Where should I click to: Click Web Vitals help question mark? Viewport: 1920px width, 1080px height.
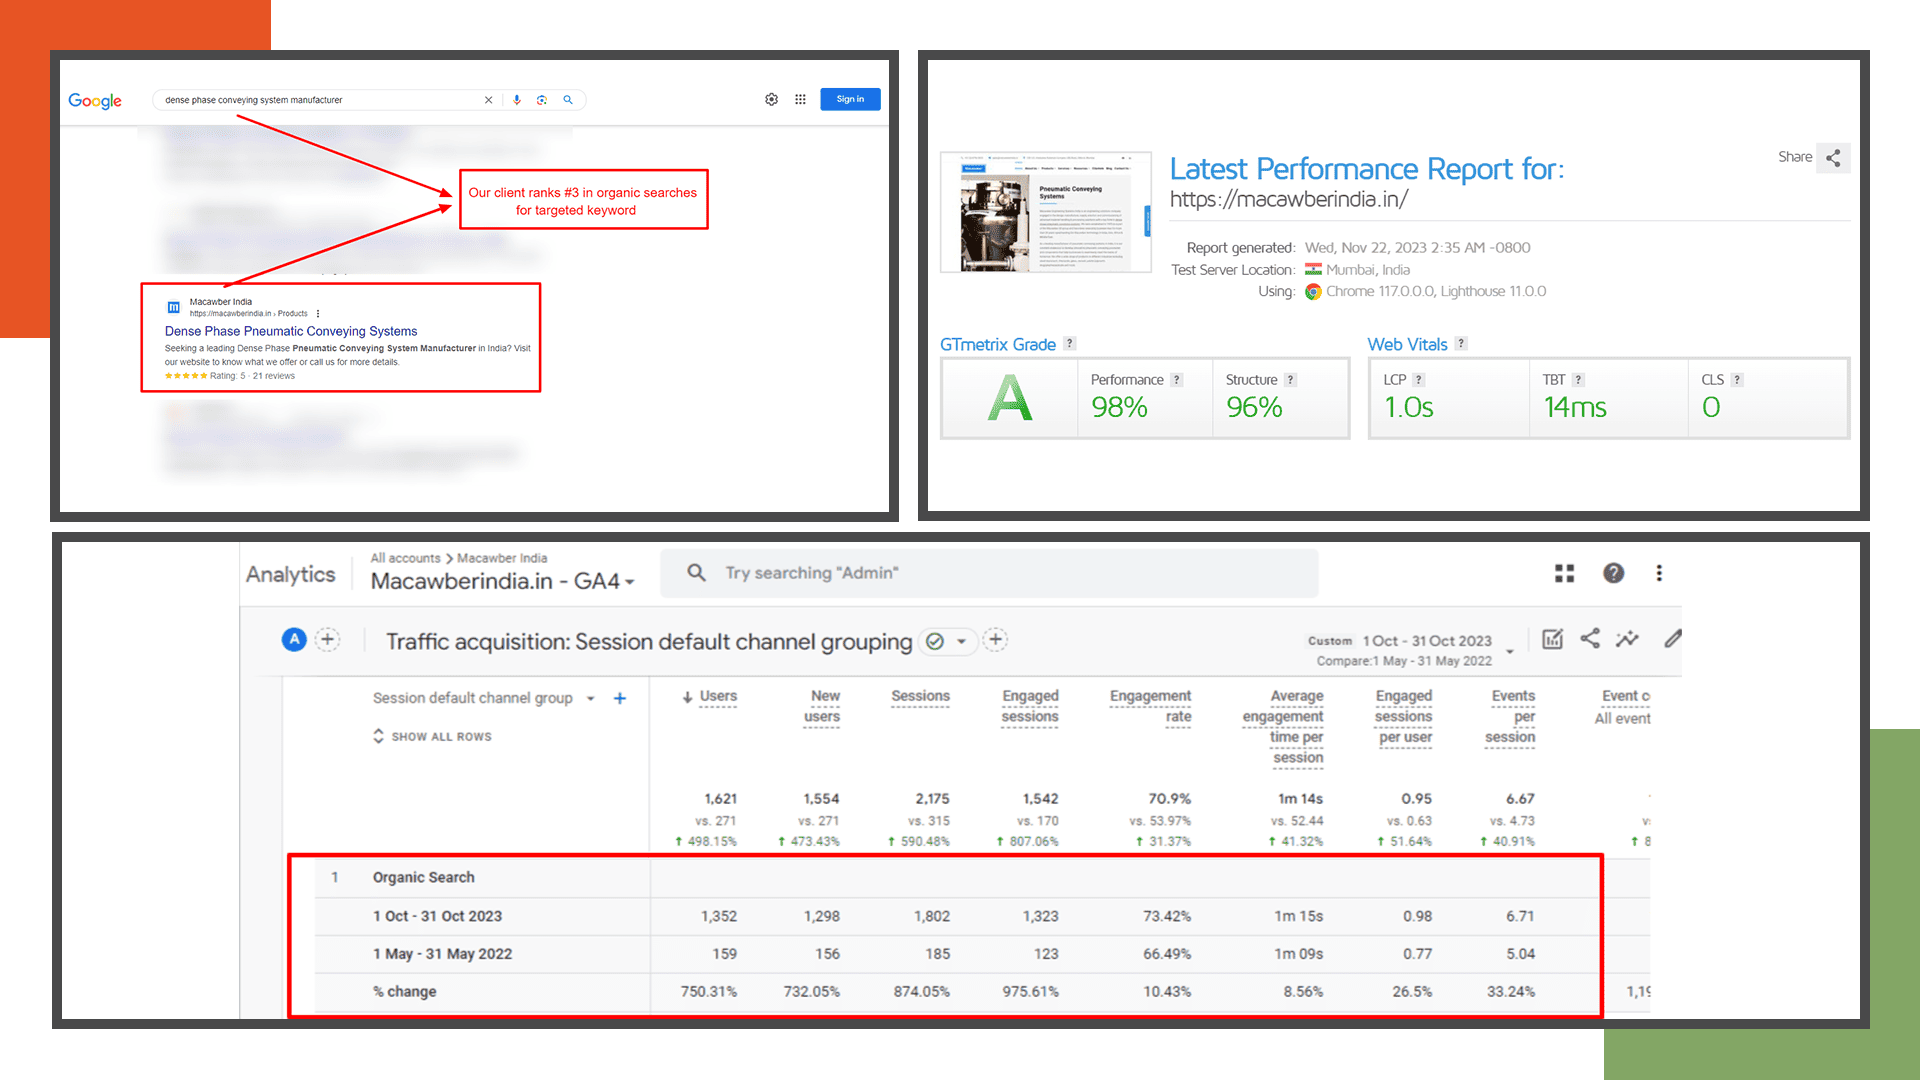(x=1461, y=343)
